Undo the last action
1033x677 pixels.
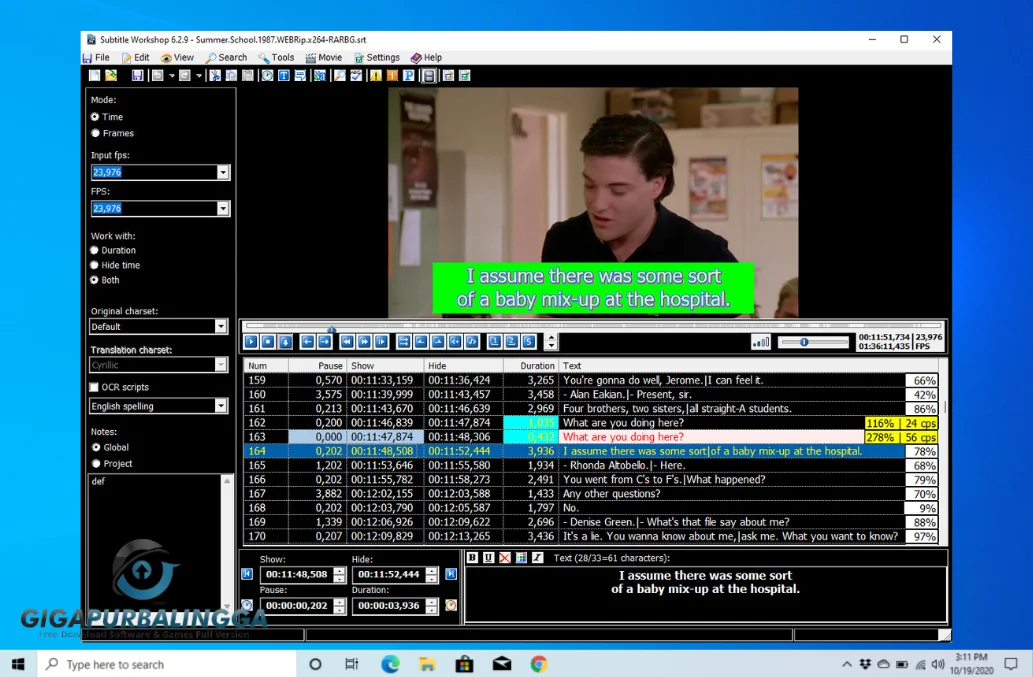pos(157,76)
